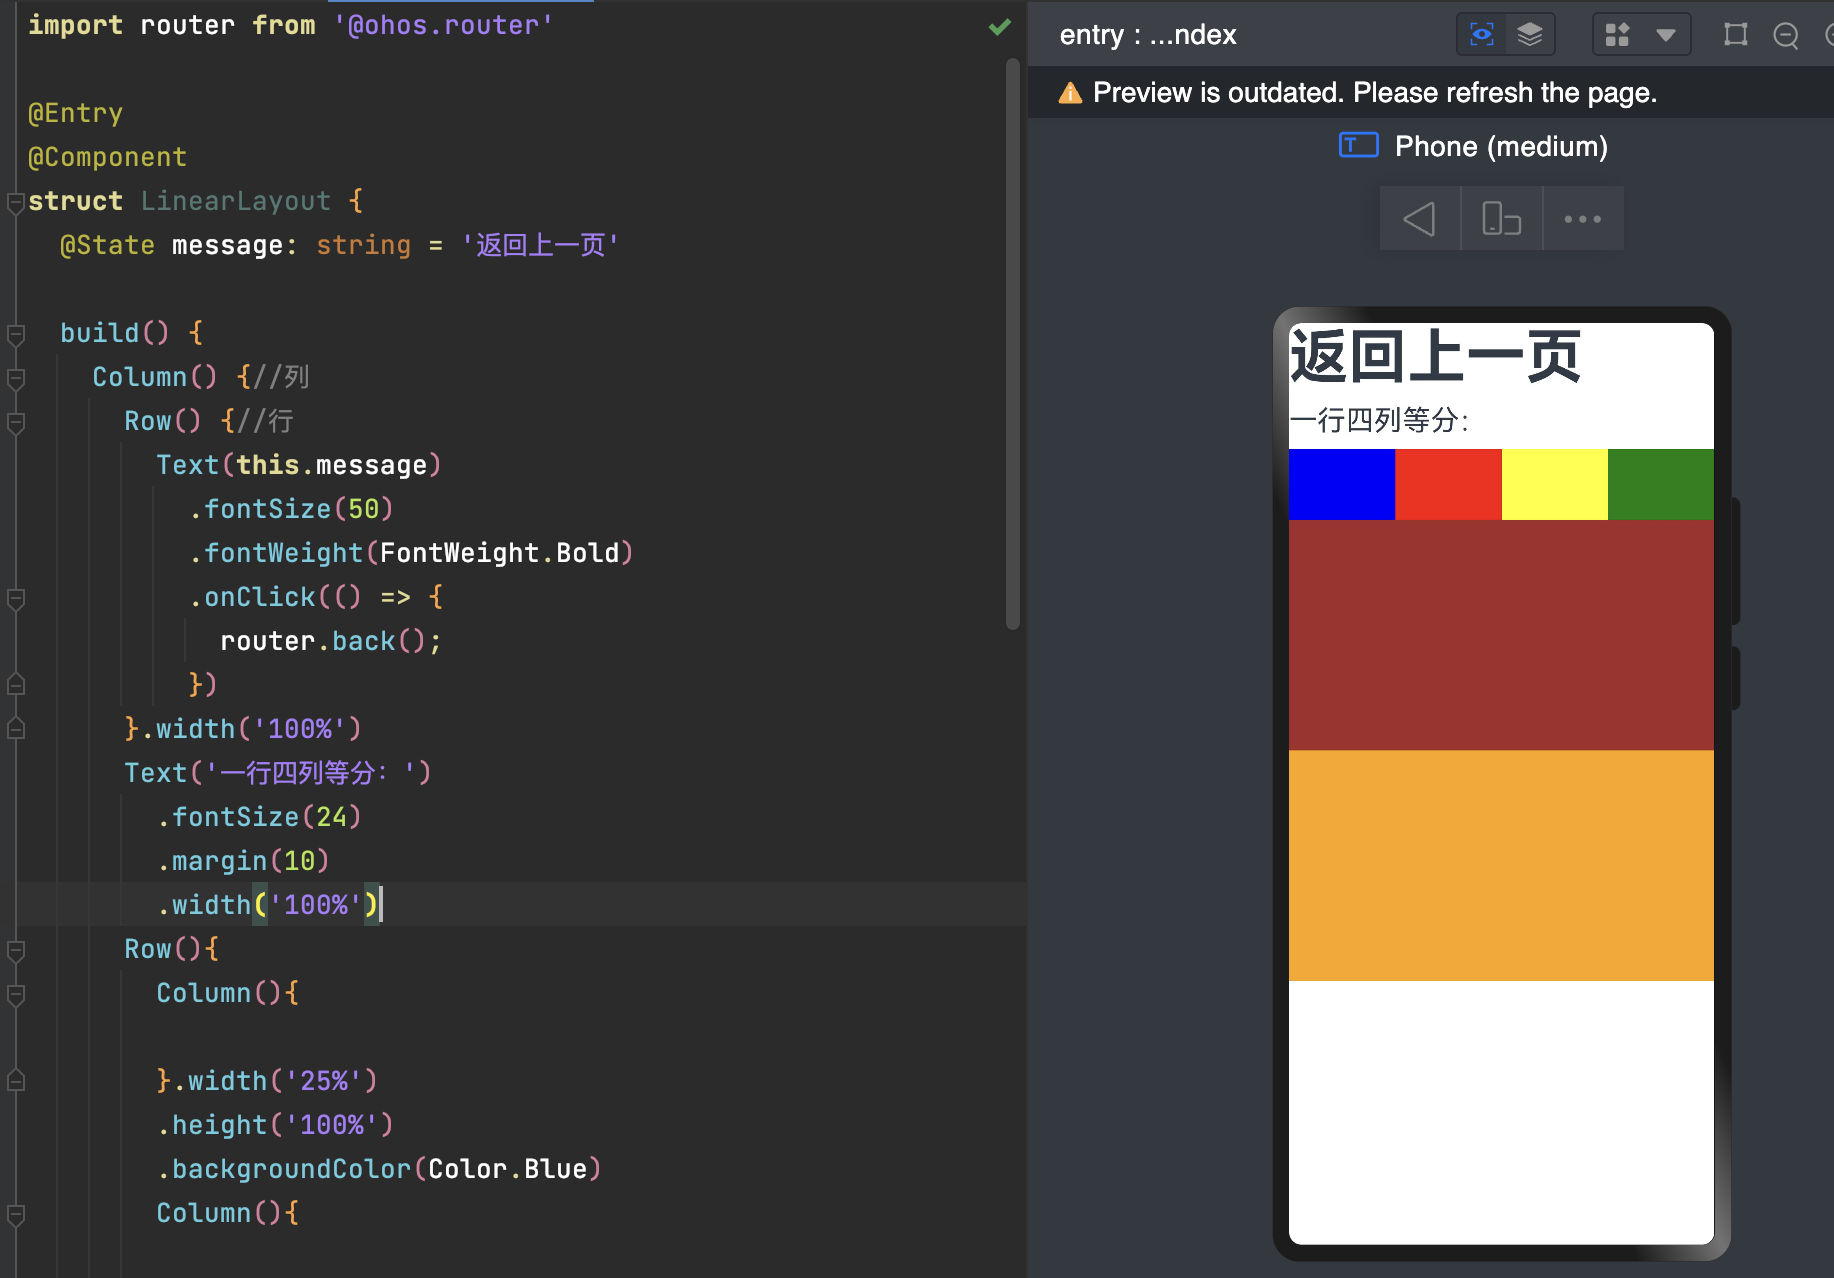The image size is (1834, 1278).
Task: Click the @Component decorator
Action: (x=107, y=157)
